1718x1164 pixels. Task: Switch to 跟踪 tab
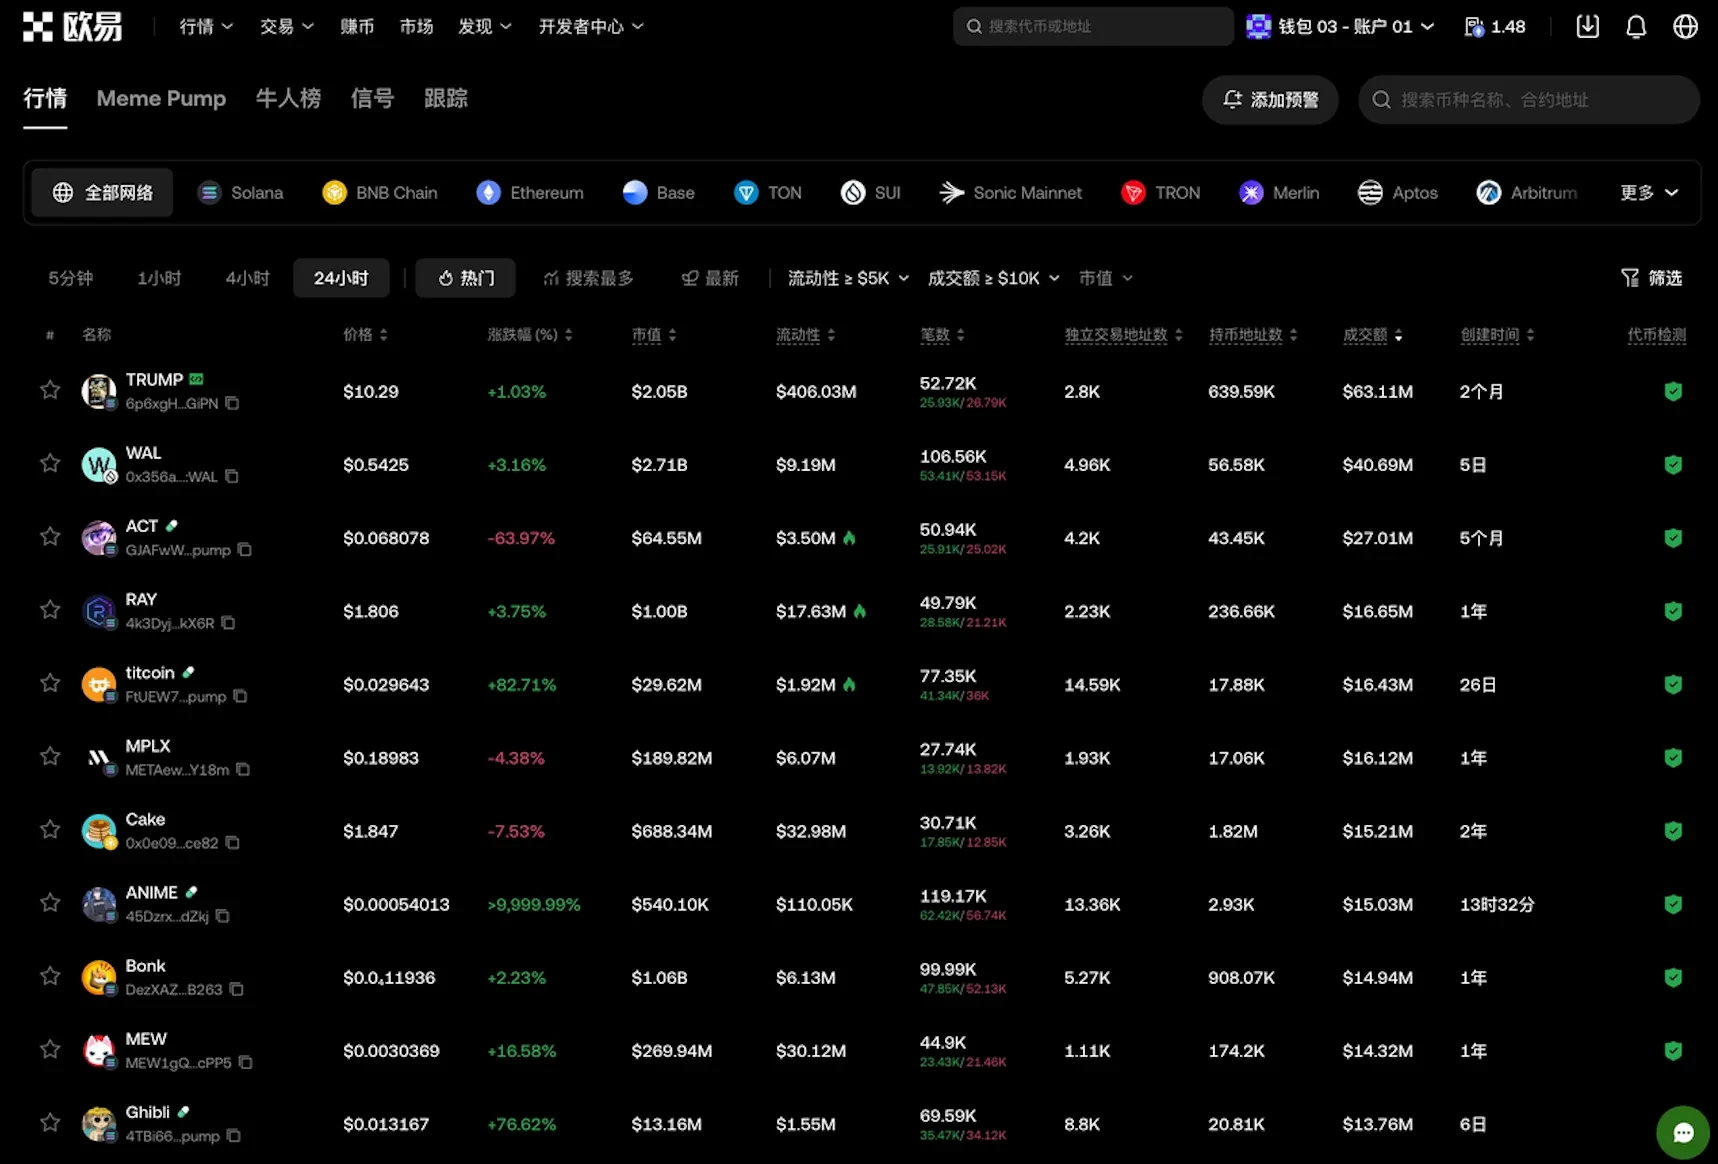pyautogui.click(x=446, y=99)
